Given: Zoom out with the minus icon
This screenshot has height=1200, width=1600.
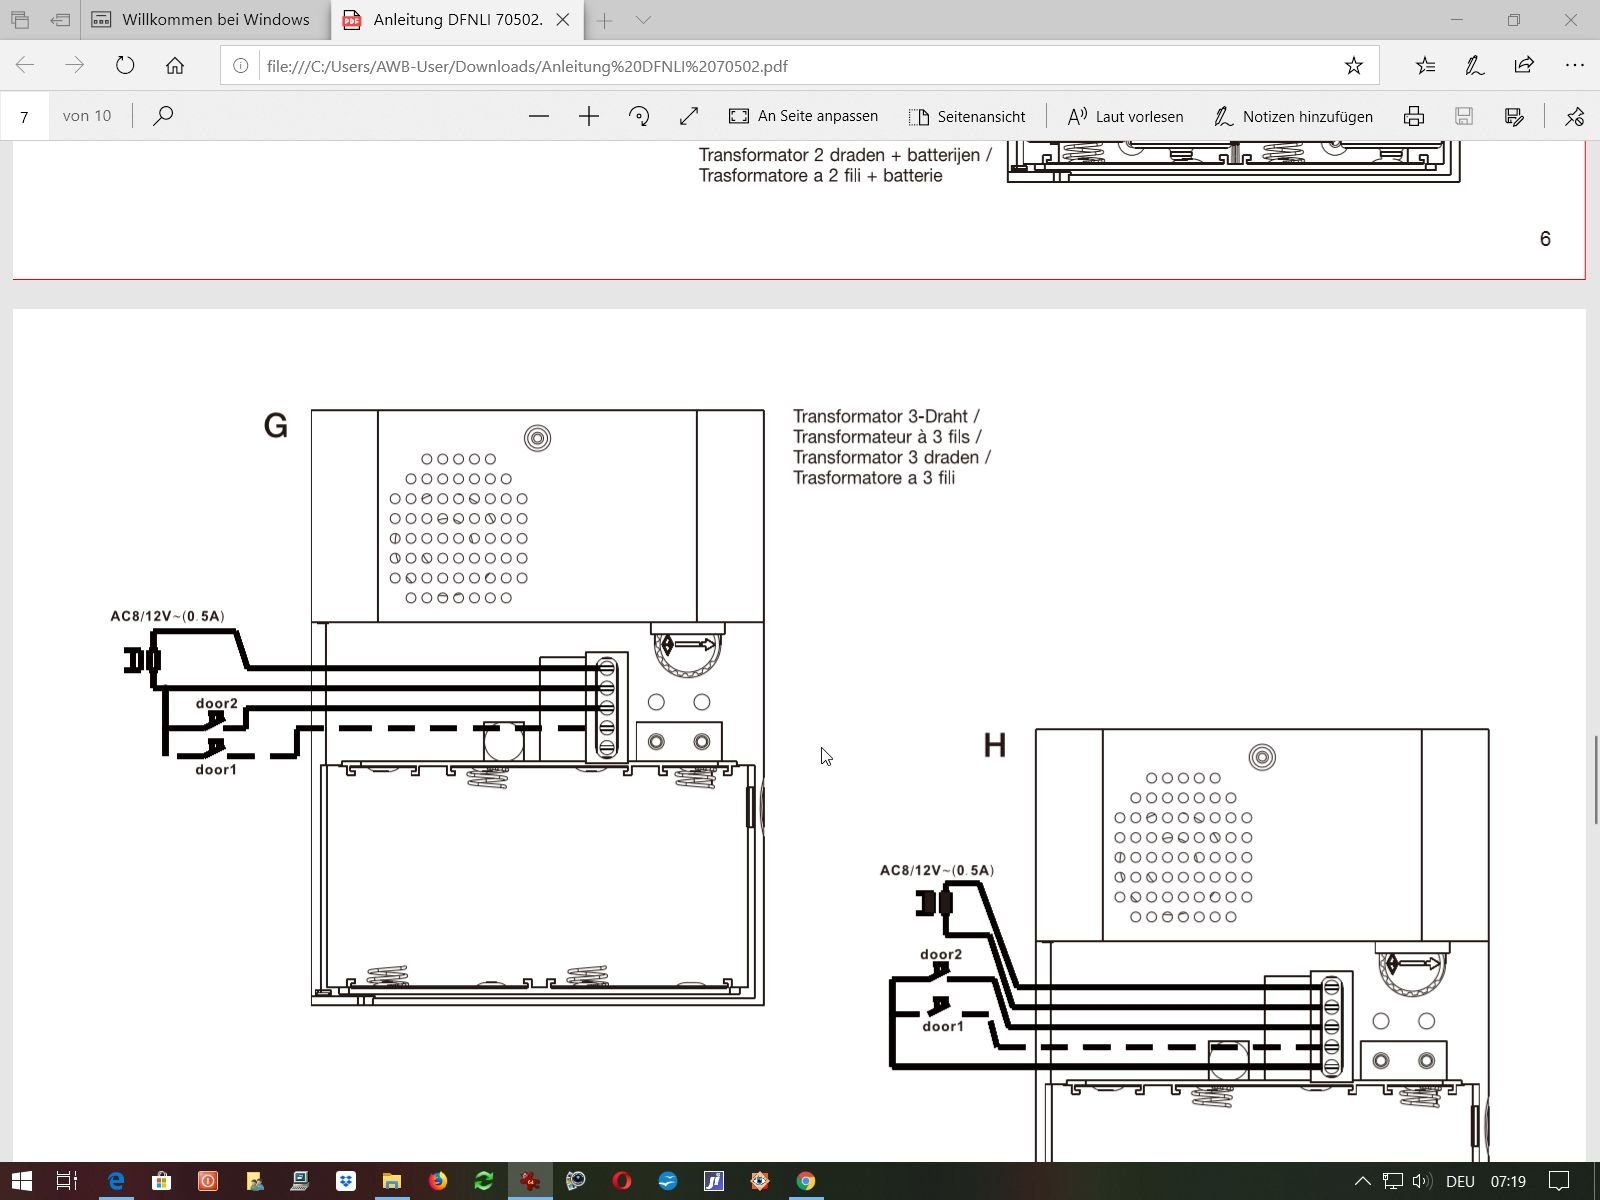Looking at the screenshot, I should pos(539,116).
